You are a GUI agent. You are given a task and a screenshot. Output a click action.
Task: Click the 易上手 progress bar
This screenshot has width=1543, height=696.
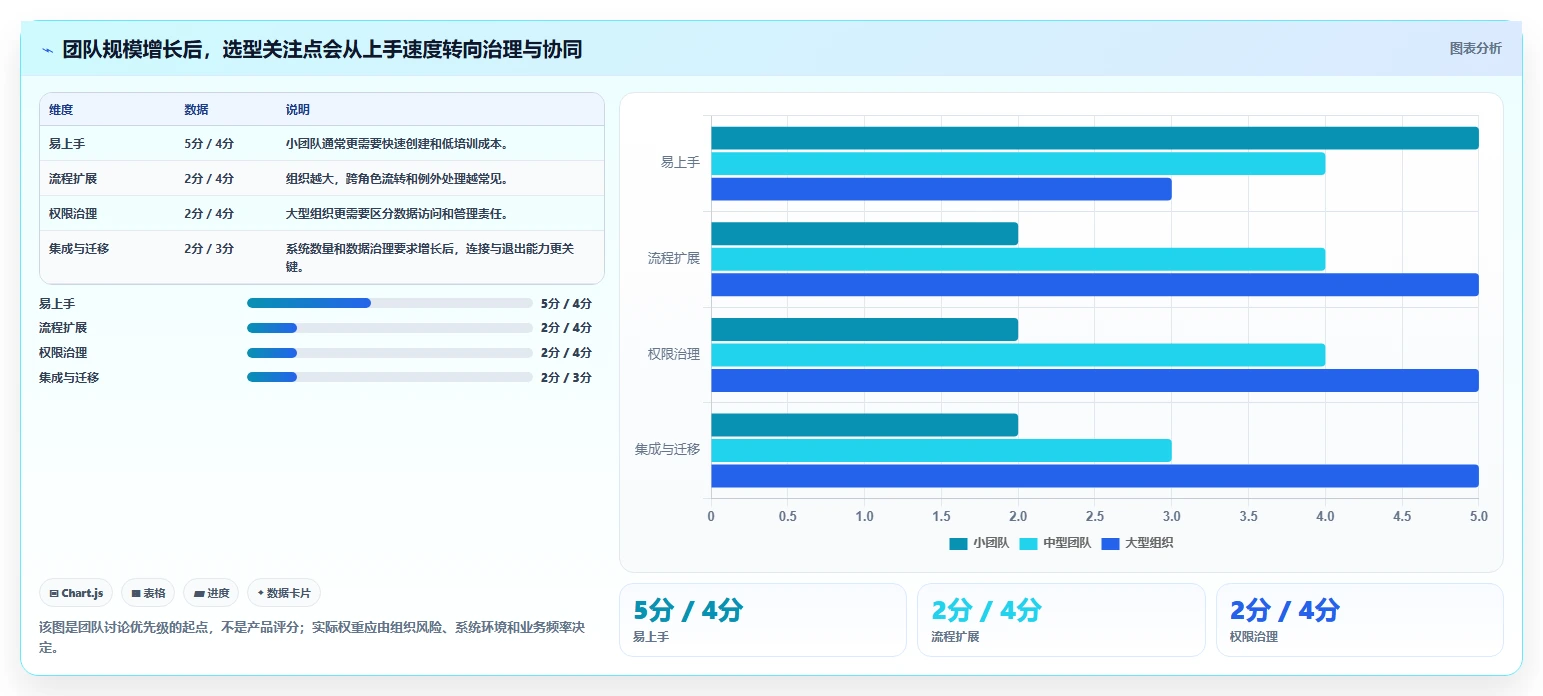coord(389,303)
